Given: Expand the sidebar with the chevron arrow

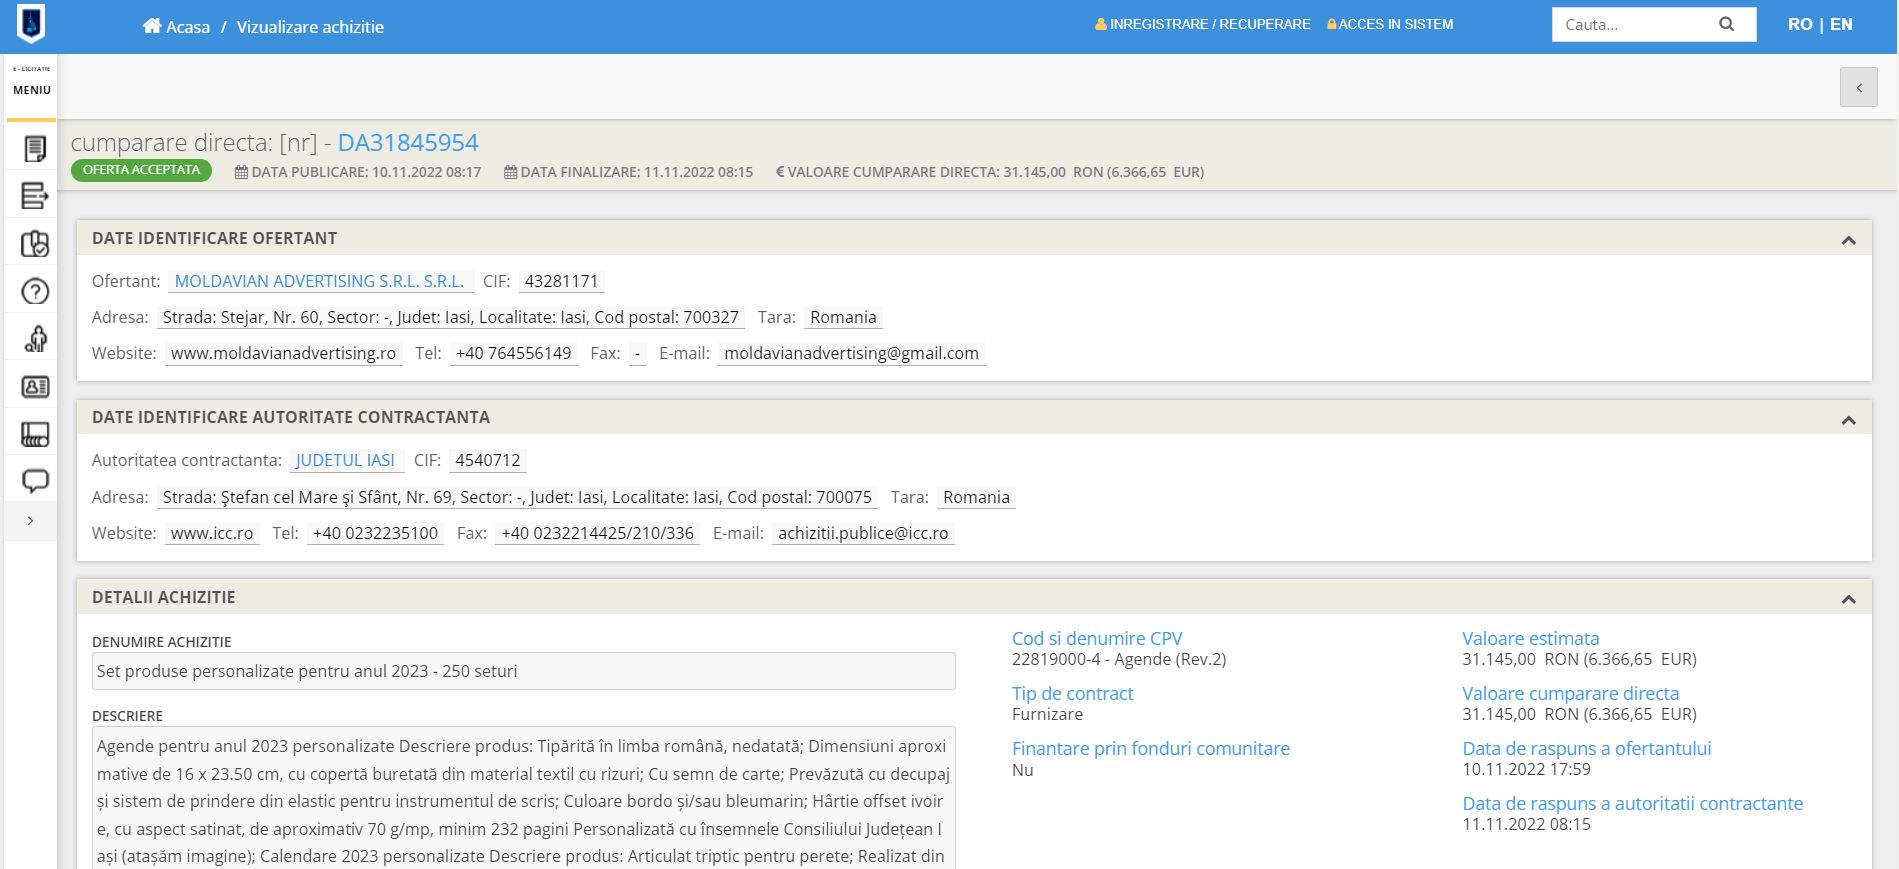Looking at the screenshot, I should tap(31, 521).
